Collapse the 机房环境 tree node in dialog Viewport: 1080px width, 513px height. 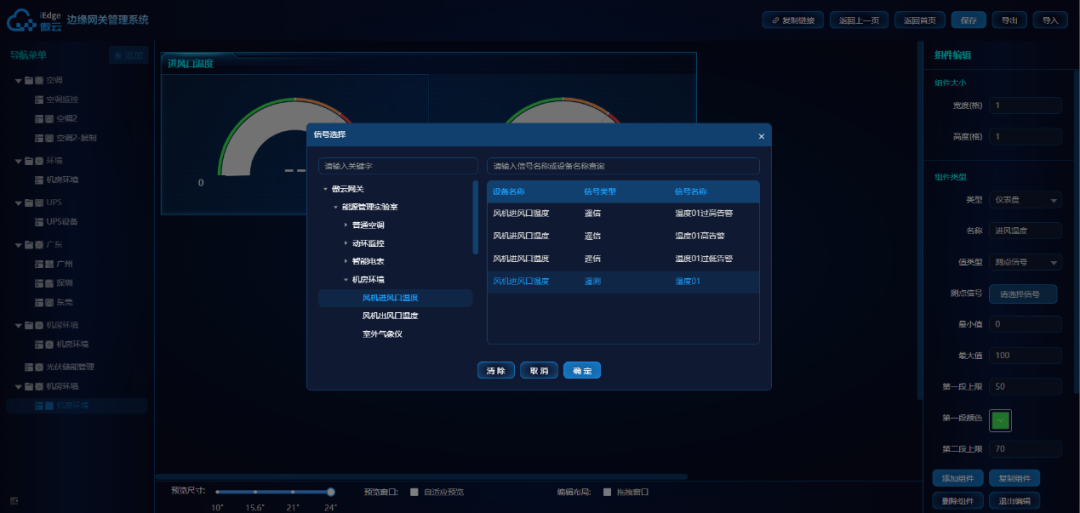click(x=346, y=280)
